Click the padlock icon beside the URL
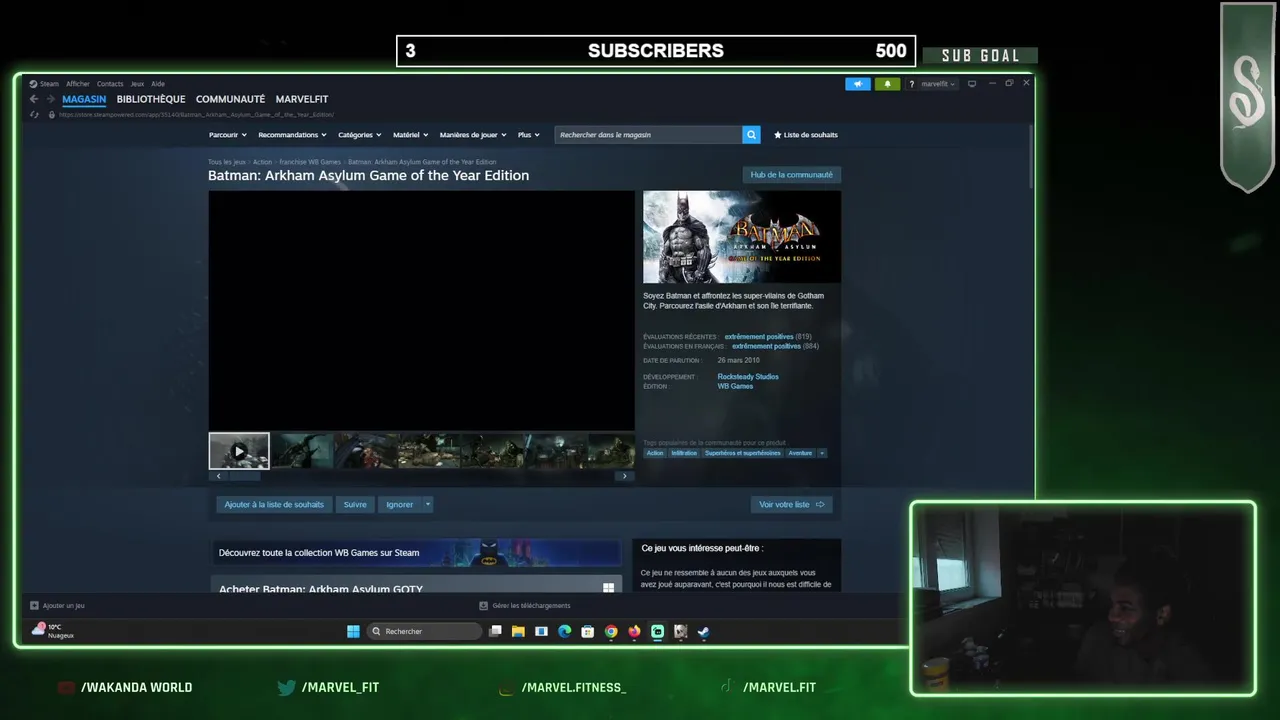Image resolution: width=1280 pixels, height=720 pixels. coord(50,114)
